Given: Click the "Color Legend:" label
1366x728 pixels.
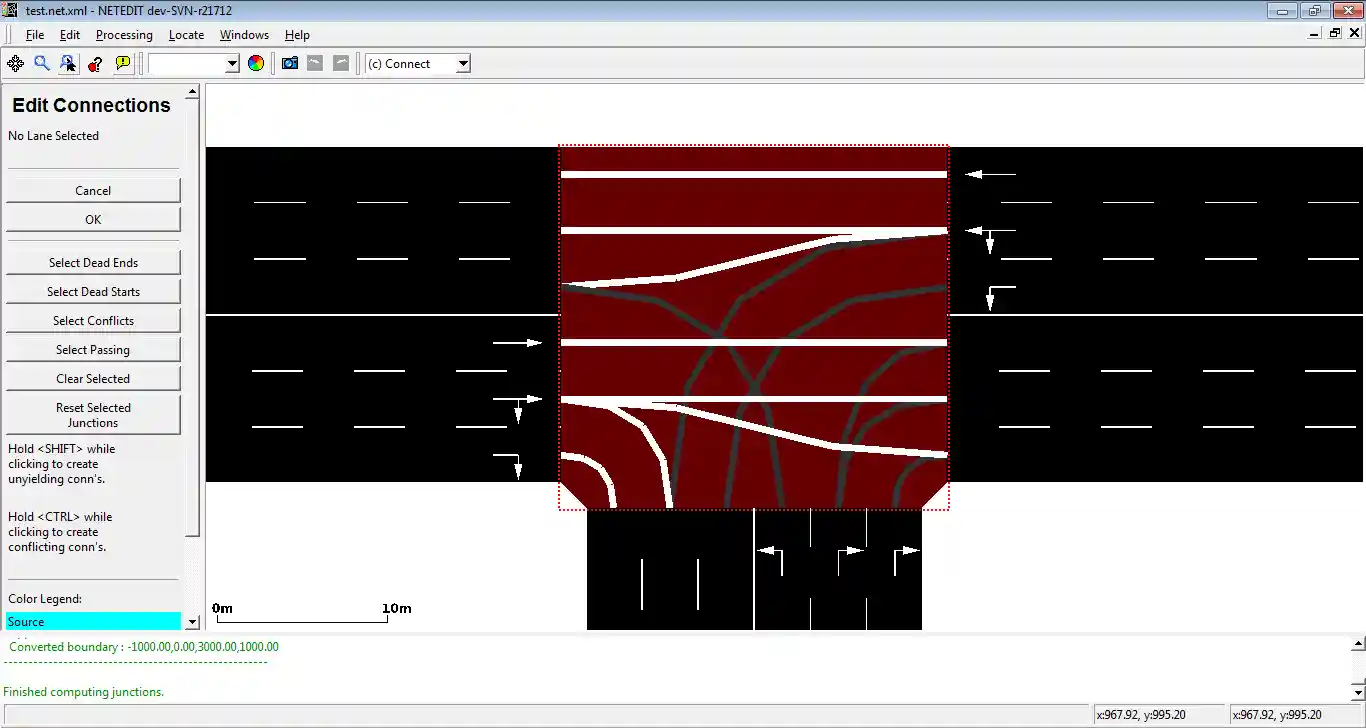Looking at the screenshot, I should pyautogui.click(x=45, y=599).
